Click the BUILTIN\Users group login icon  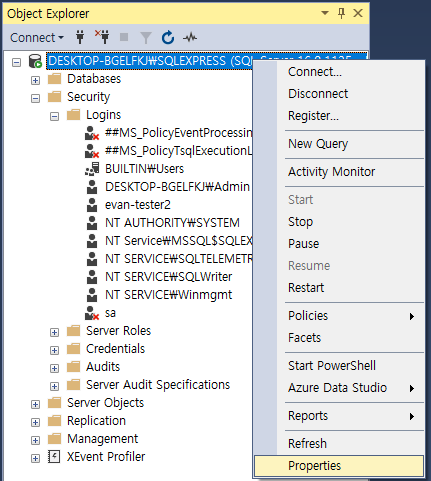point(92,169)
